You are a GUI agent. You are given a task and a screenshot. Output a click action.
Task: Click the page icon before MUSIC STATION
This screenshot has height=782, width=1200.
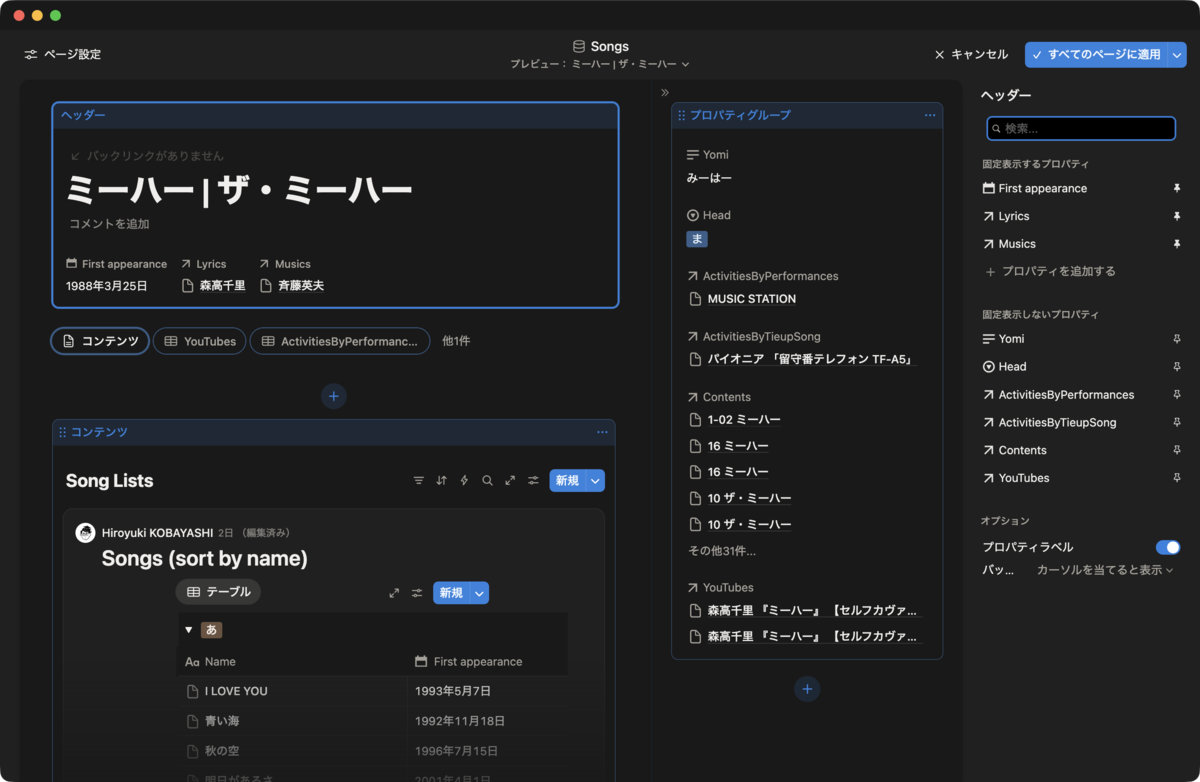[x=695, y=299]
